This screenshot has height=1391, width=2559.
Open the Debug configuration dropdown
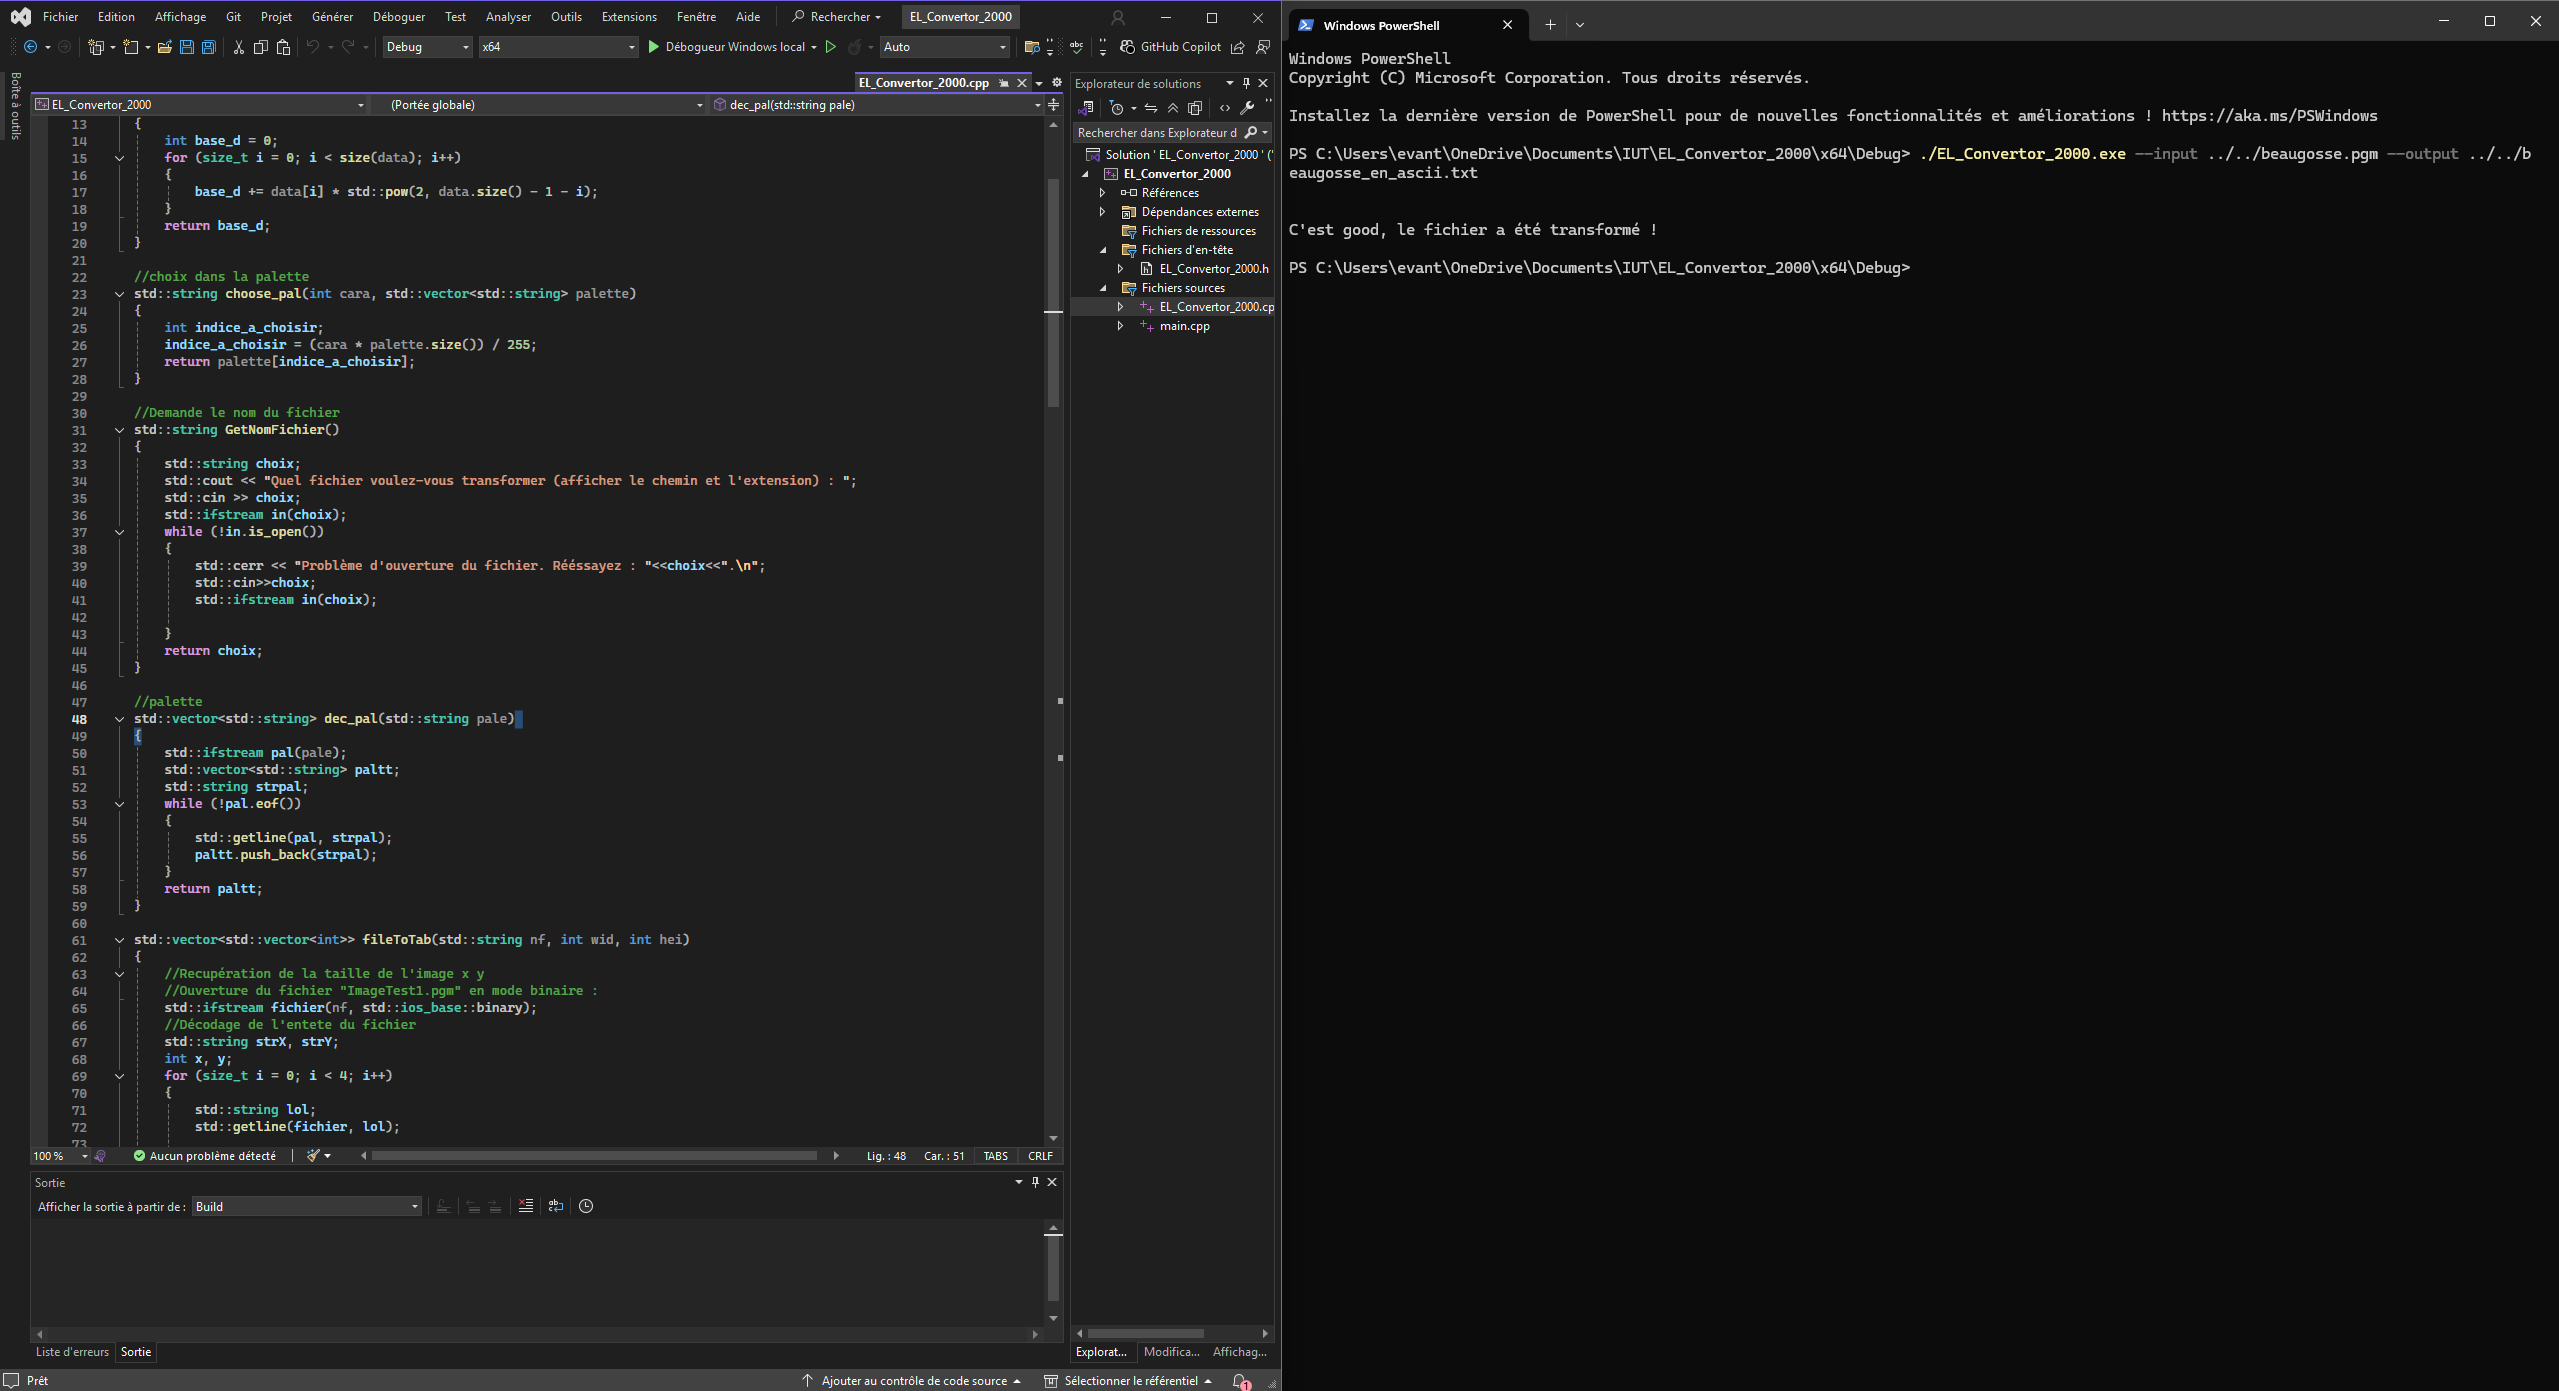(427, 47)
